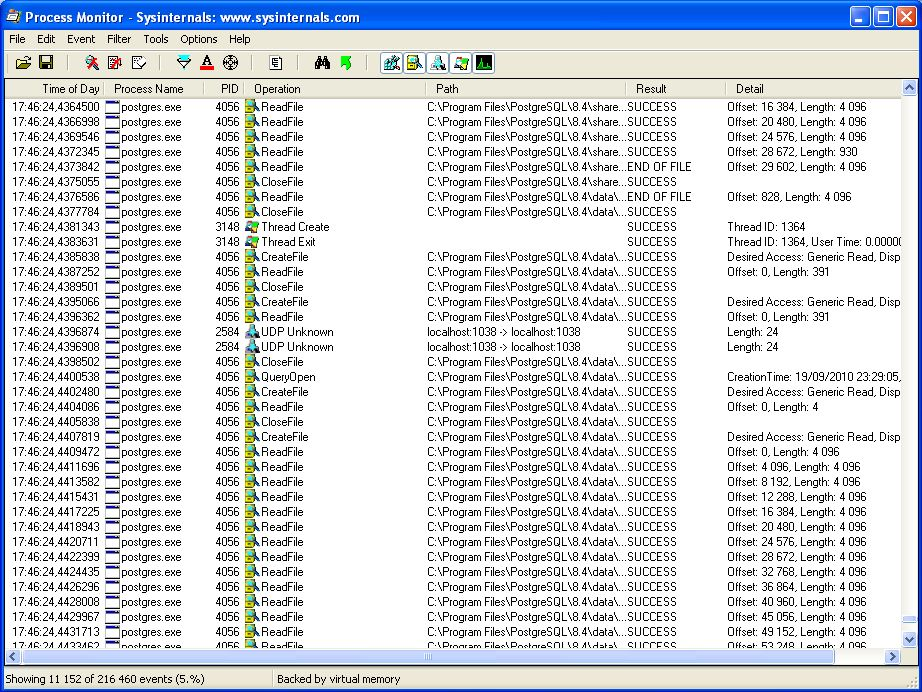922x692 pixels.
Task: Click the Process Tree toolbar icon
Action: (x=276, y=62)
